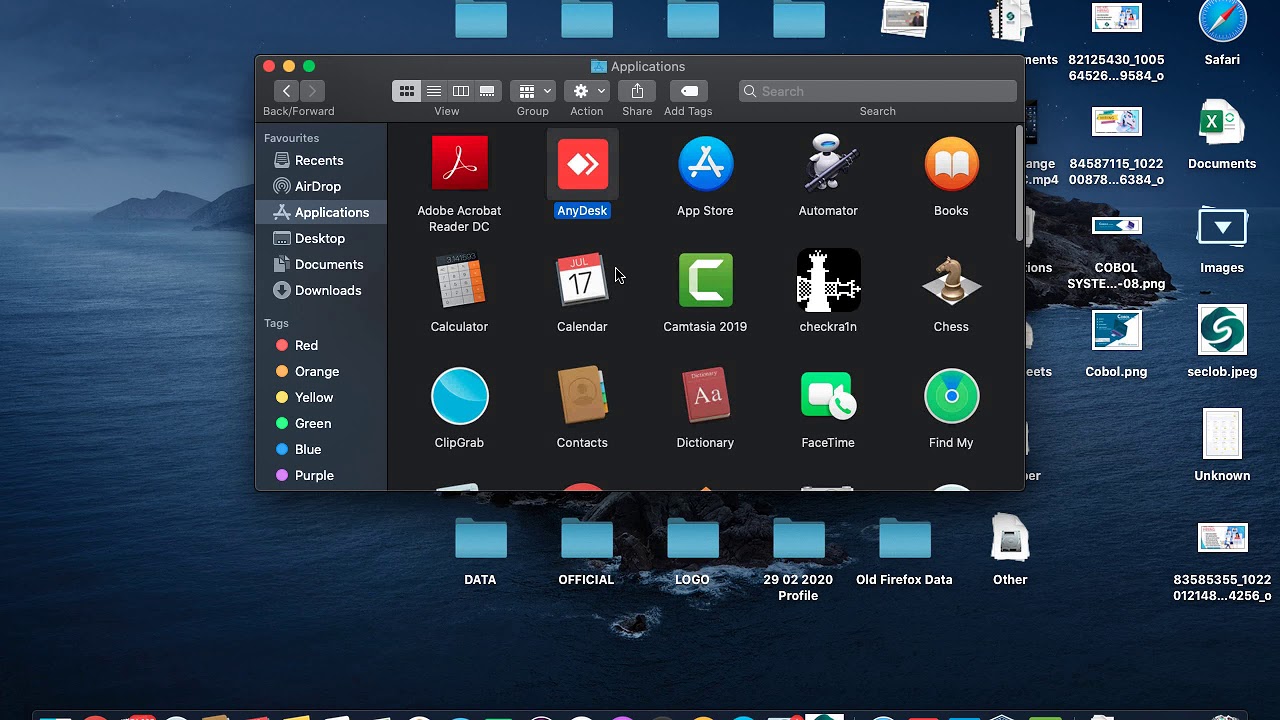Switch to gallery view in Finder

pyautogui.click(x=487, y=91)
